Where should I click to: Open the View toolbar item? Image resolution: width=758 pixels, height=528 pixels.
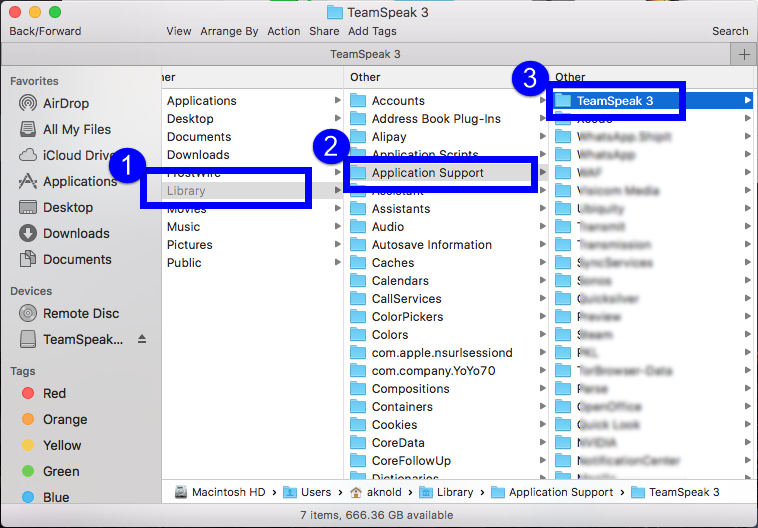click(x=178, y=31)
